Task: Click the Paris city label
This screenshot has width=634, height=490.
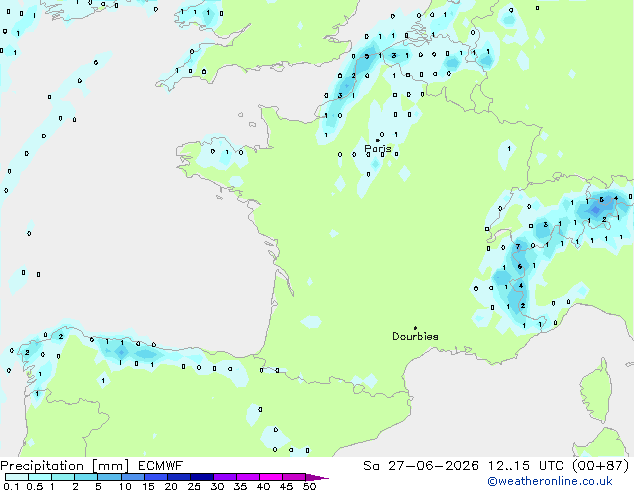Action: (378, 149)
